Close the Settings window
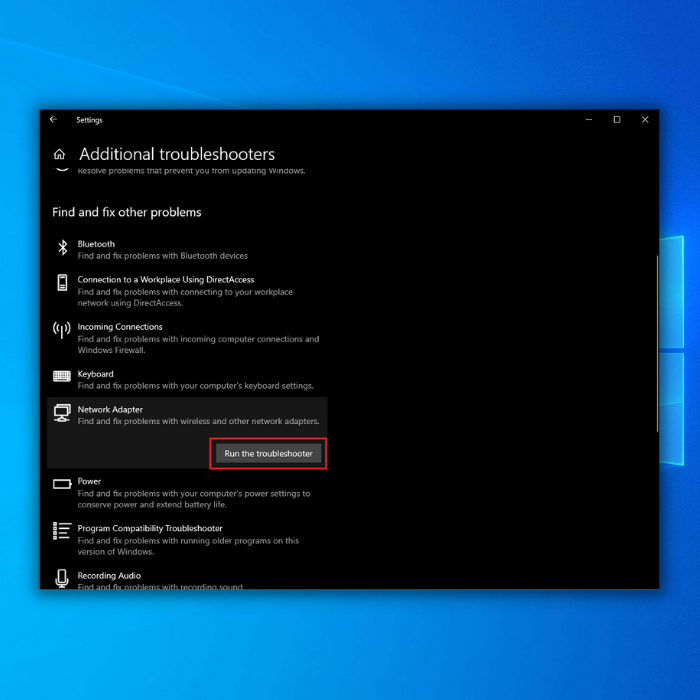Image resolution: width=700 pixels, height=700 pixels. pyautogui.click(x=645, y=120)
